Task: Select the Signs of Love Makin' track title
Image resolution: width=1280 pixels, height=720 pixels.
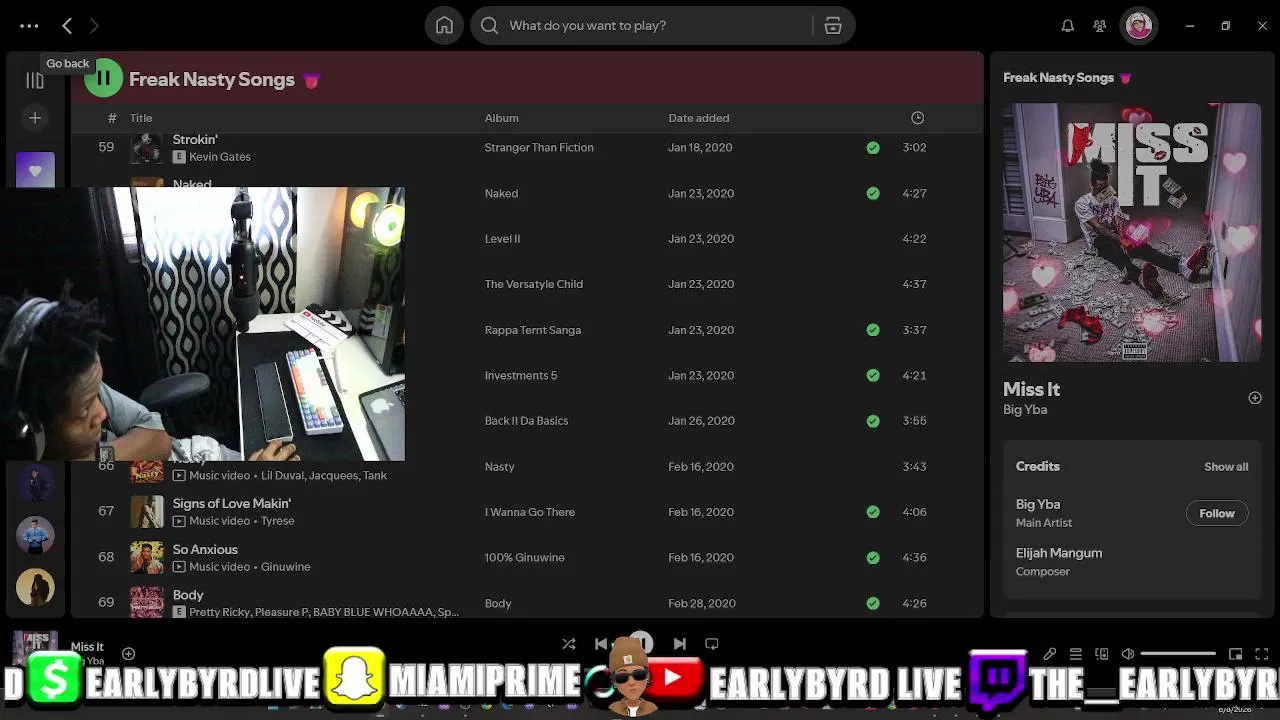Action: click(232, 504)
